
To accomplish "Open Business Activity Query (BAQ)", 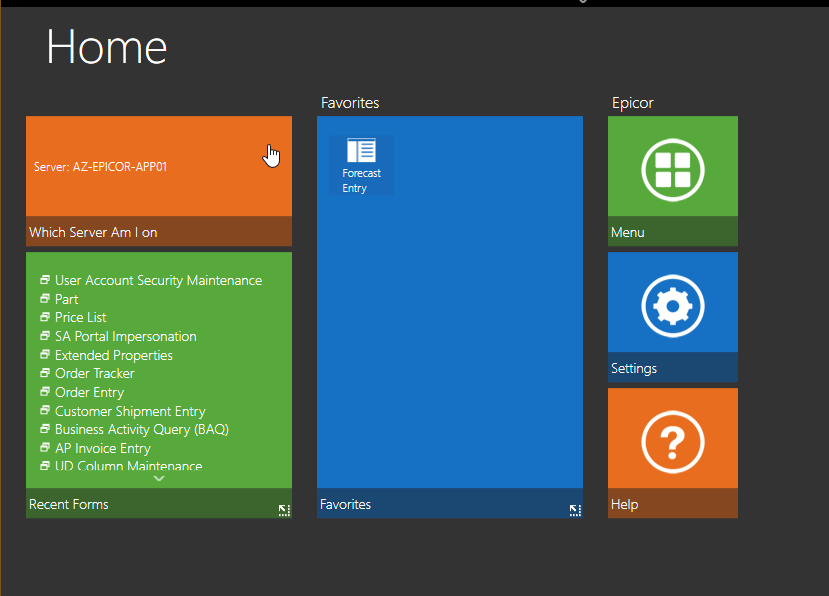I will click(142, 429).
